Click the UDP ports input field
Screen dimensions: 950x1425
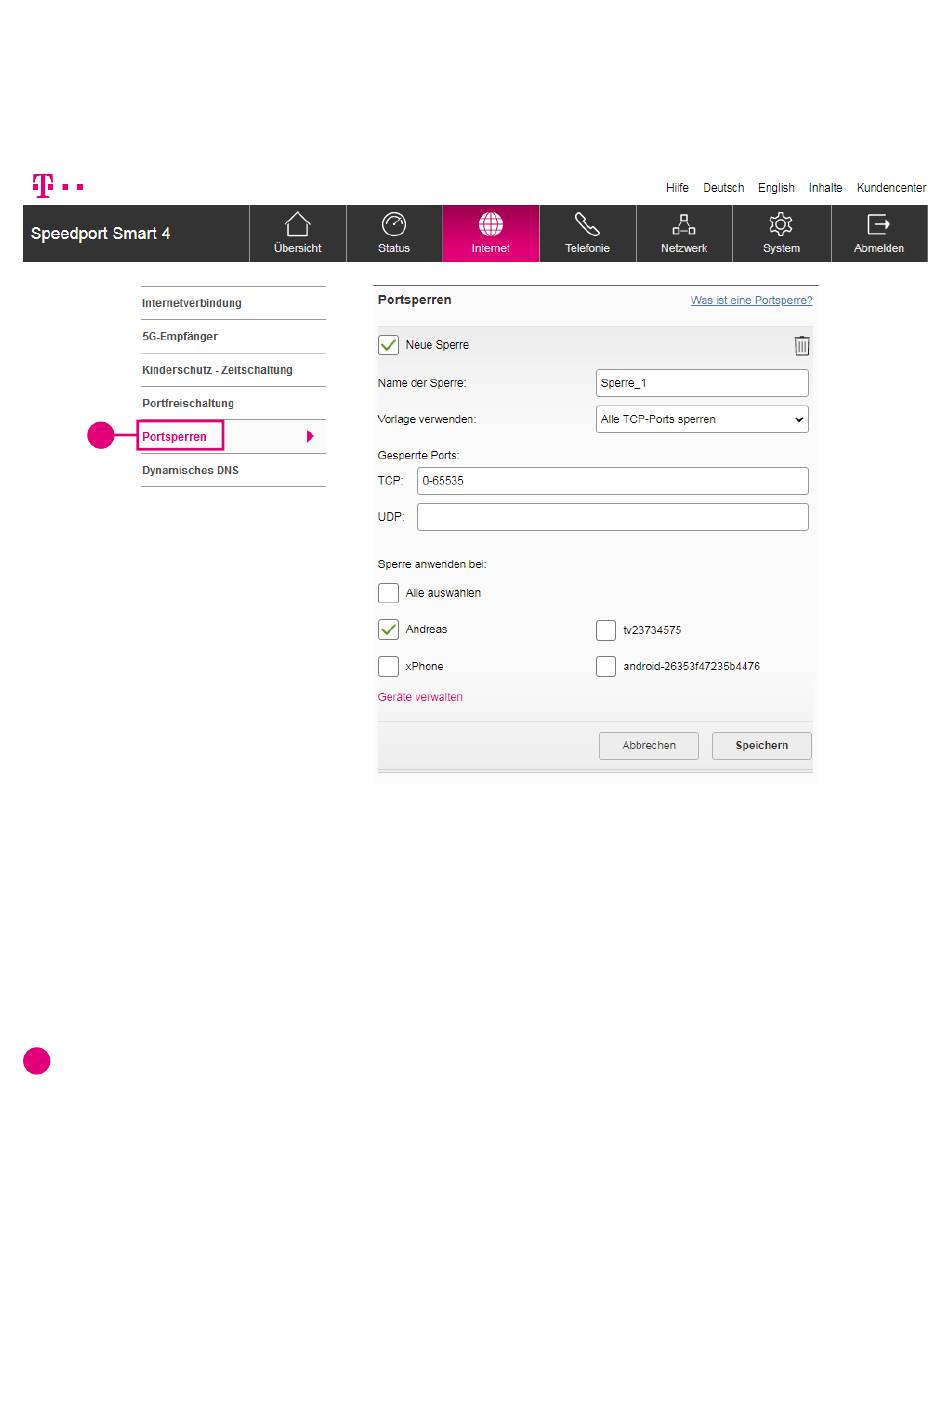613,517
